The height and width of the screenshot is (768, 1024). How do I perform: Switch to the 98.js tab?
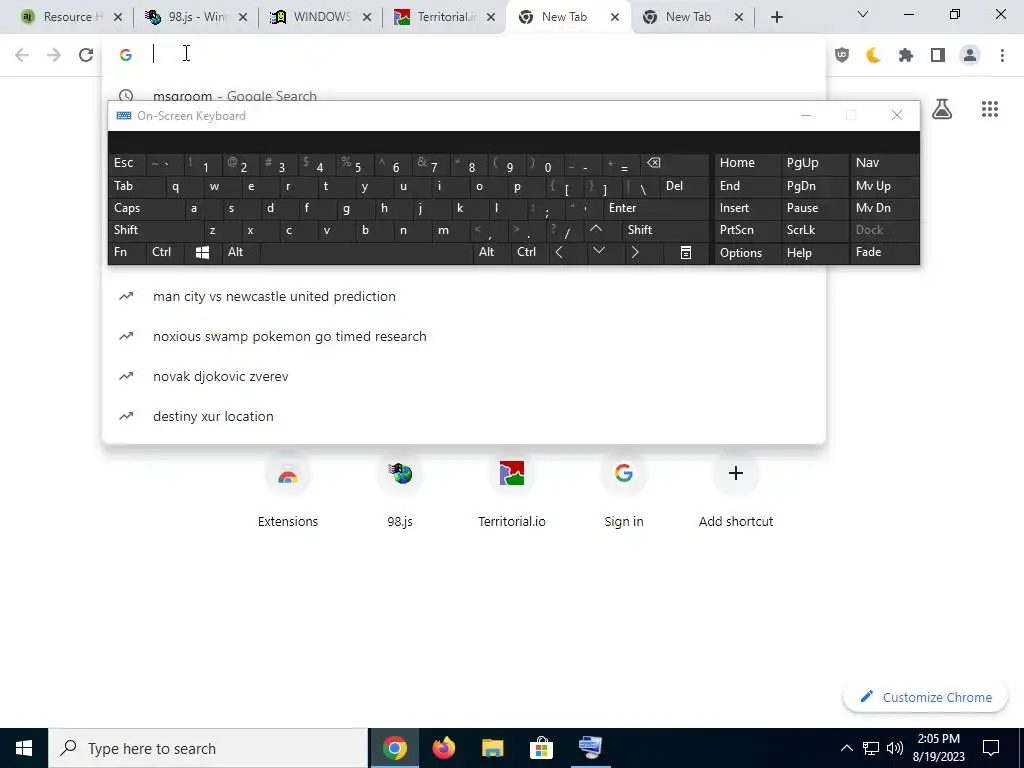point(195,17)
